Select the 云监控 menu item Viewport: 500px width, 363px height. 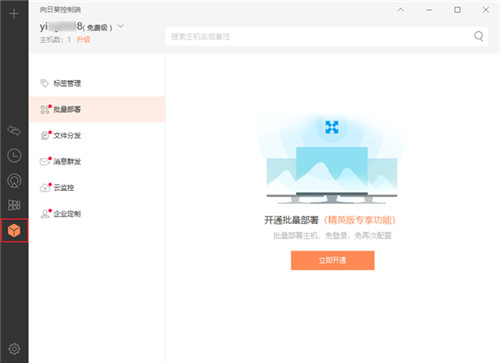point(97,187)
